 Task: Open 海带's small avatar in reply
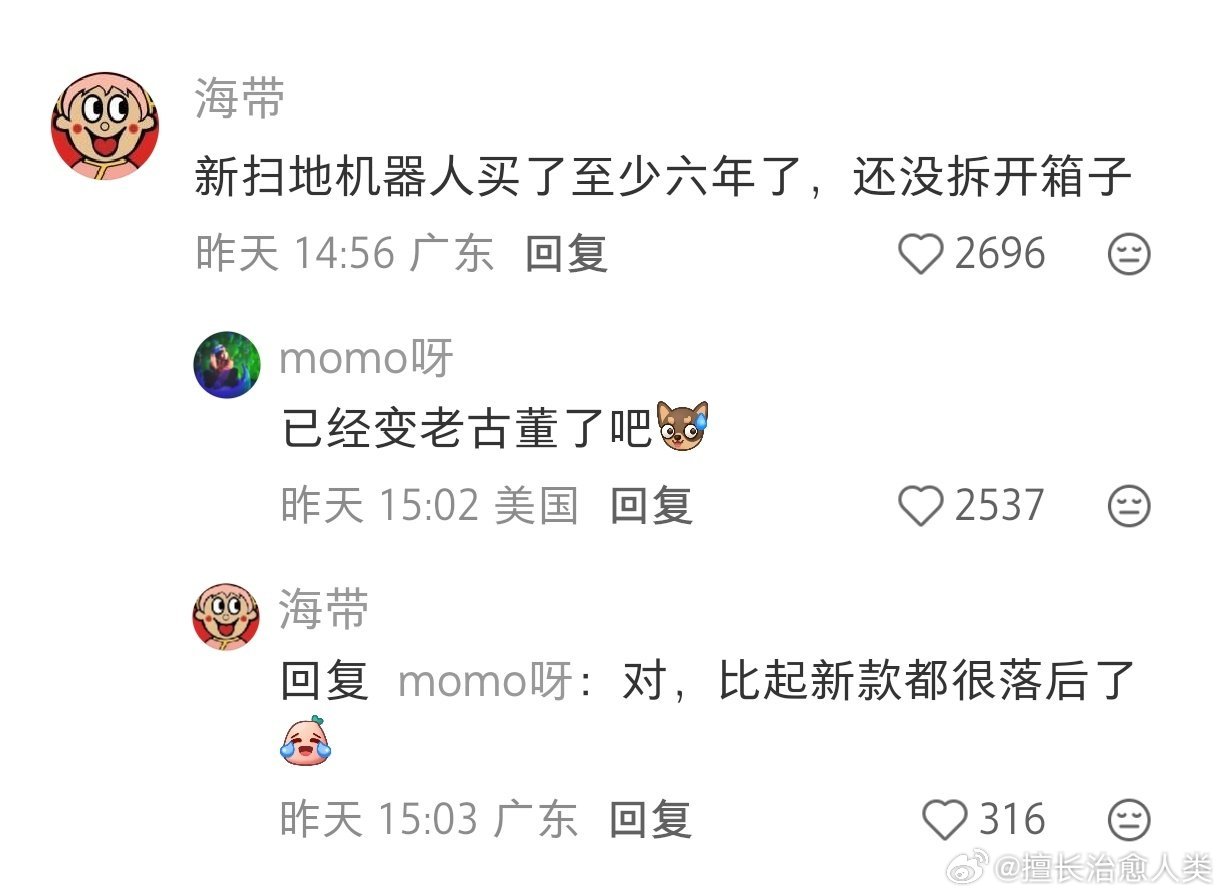227,617
